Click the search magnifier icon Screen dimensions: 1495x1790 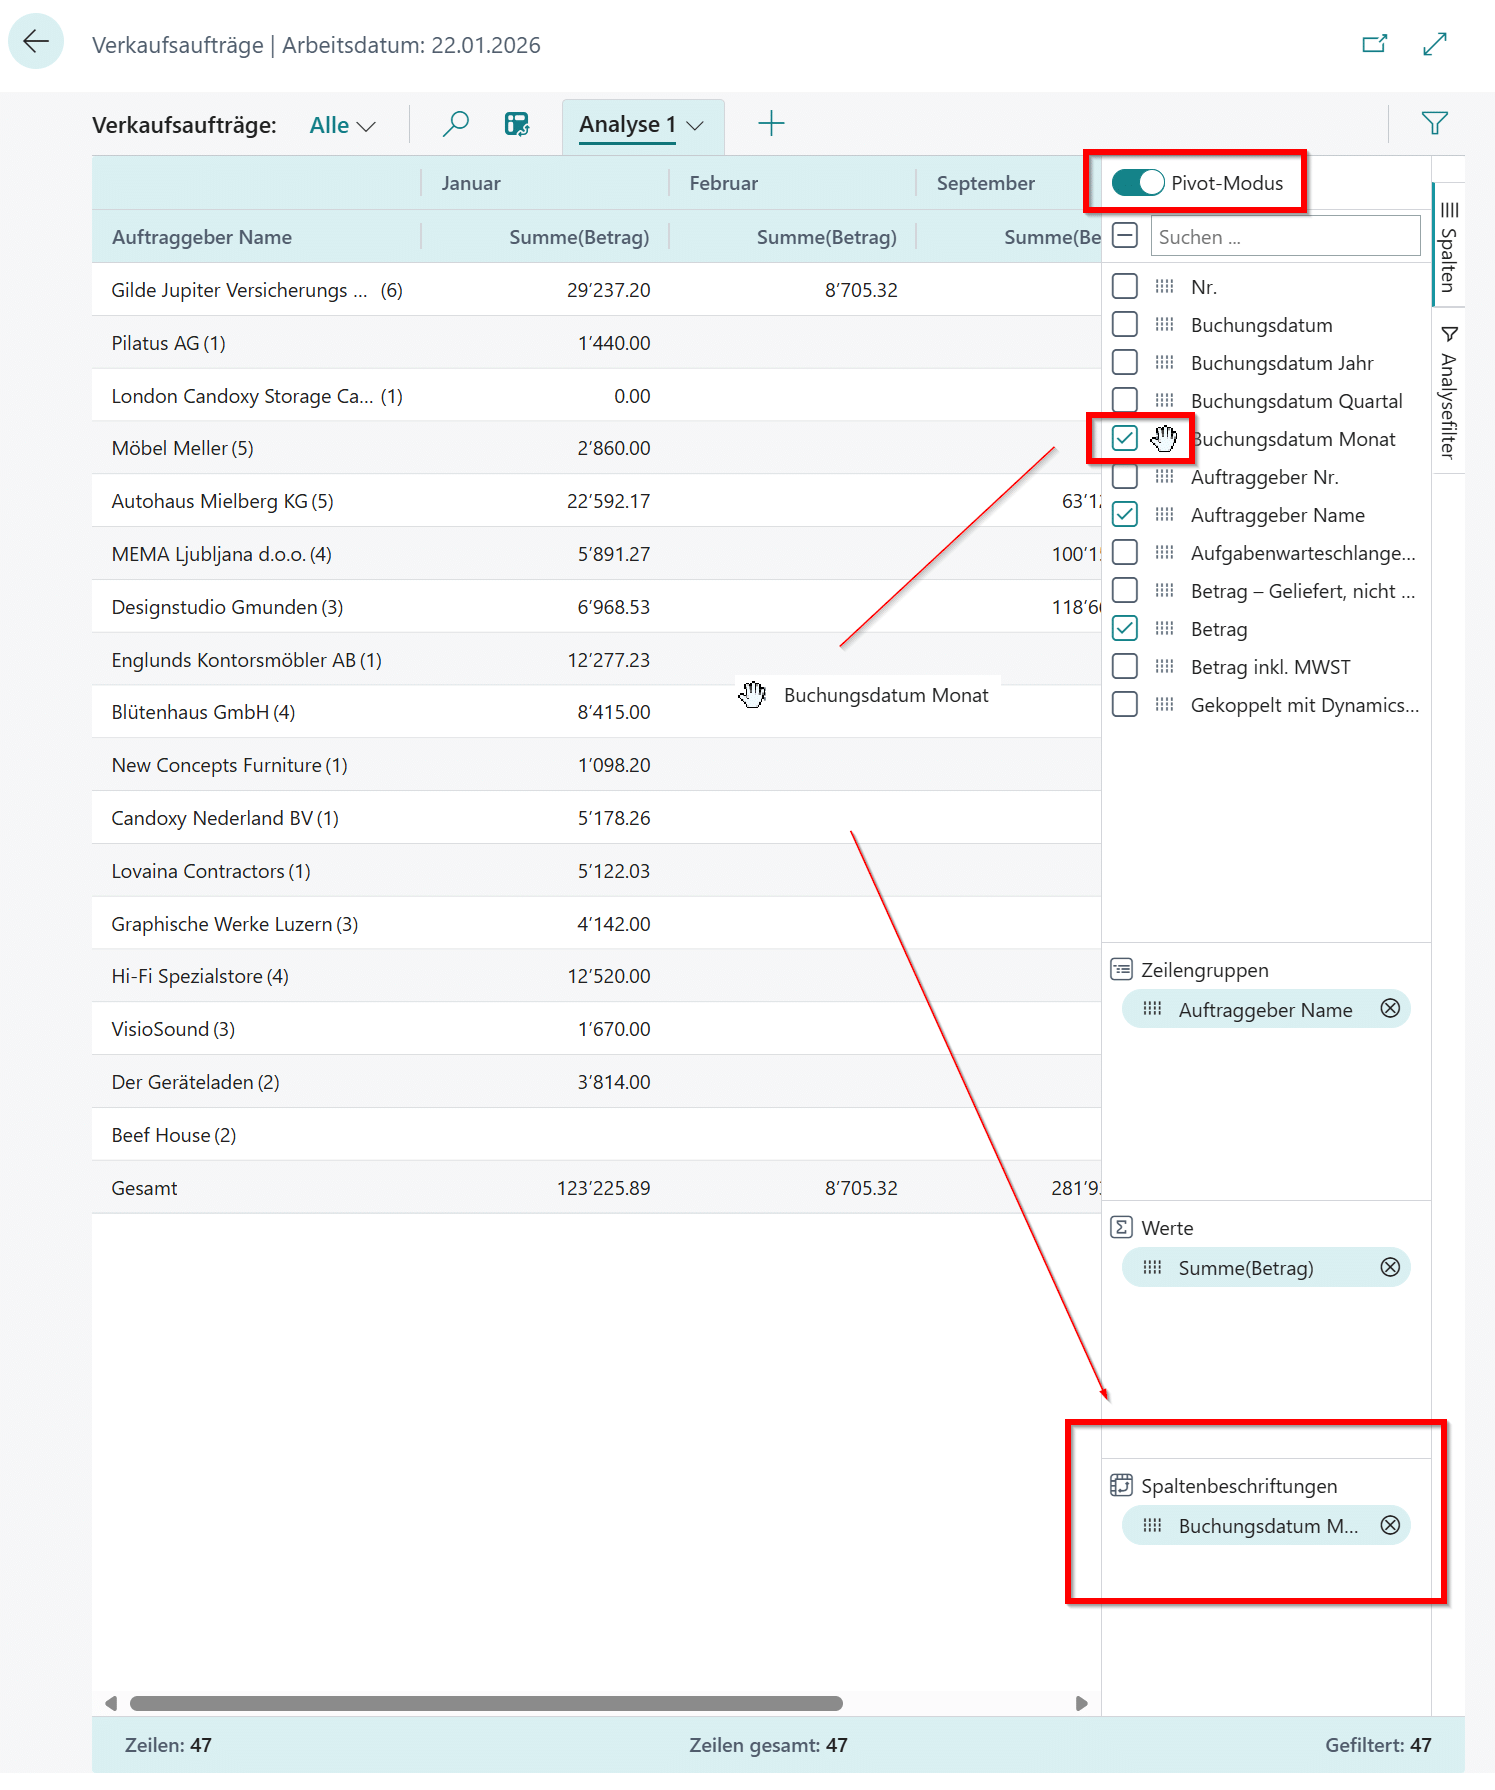pyautogui.click(x=455, y=124)
